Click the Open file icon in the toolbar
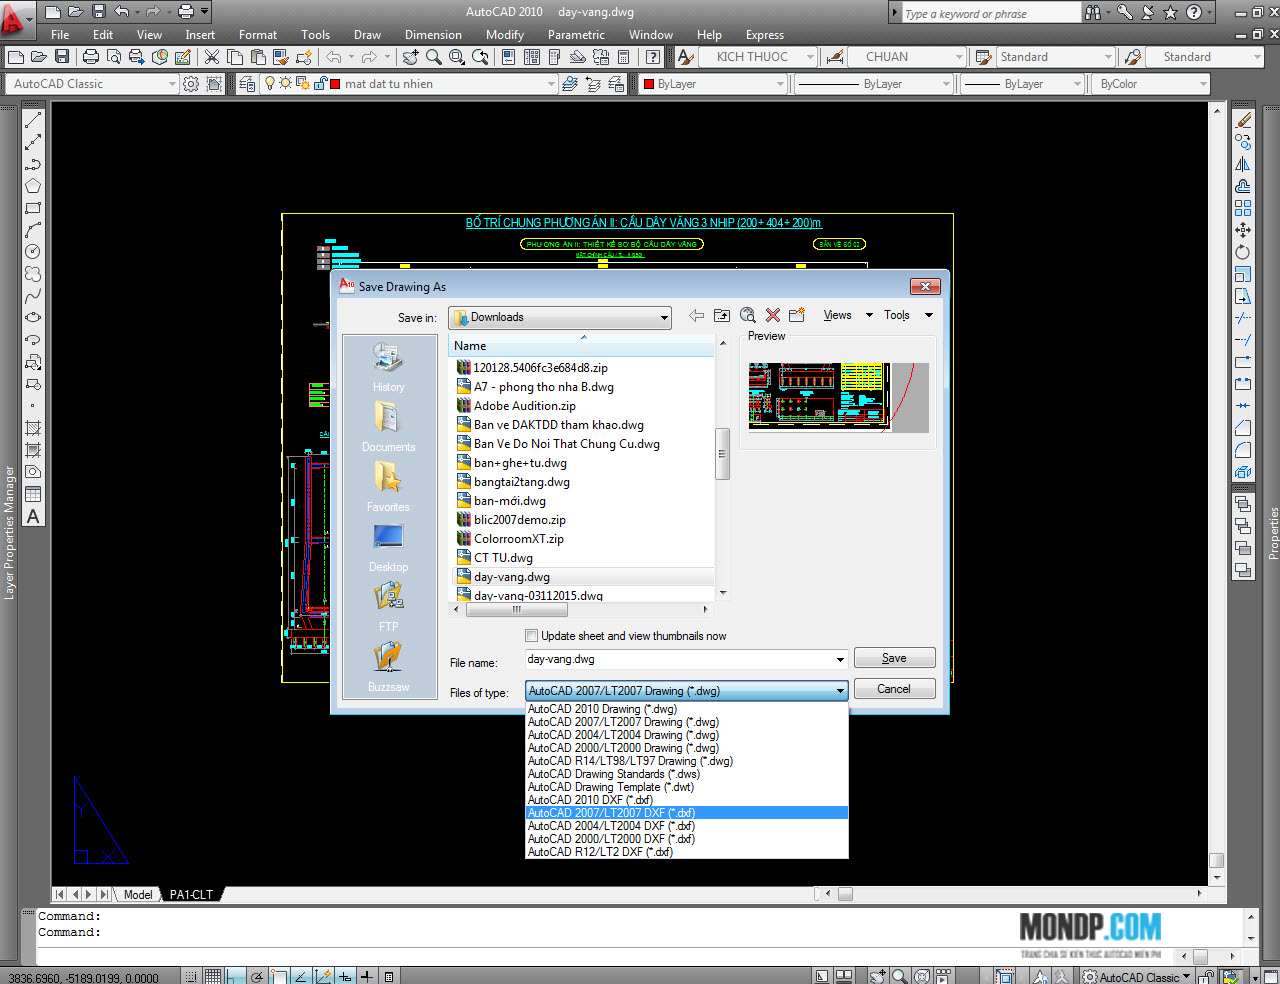 click(x=39, y=57)
